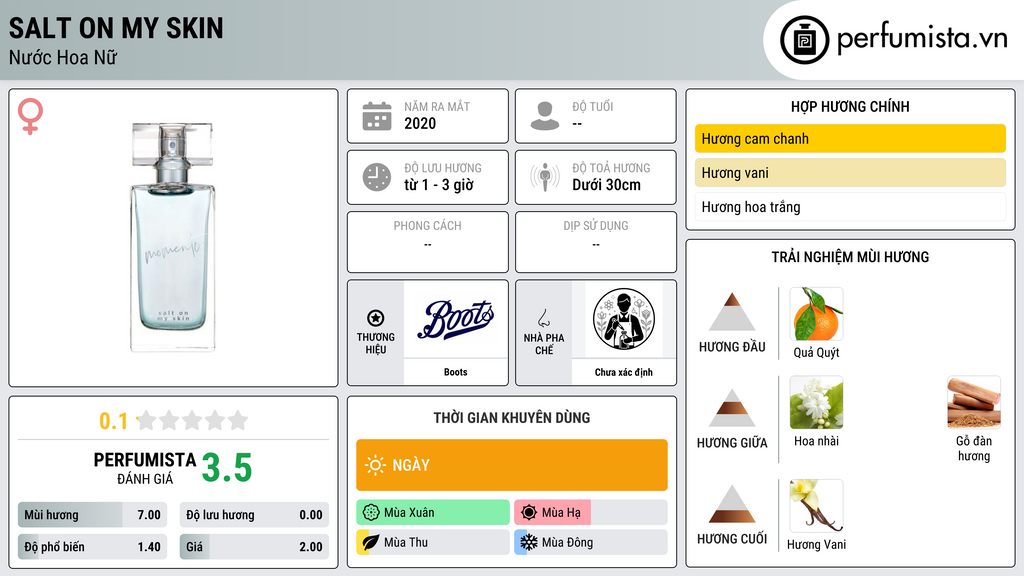Viewport: 1024px width, 576px height.
Task: Click the Chưa xác định perfumer label
Action: (x=624, y=372)
